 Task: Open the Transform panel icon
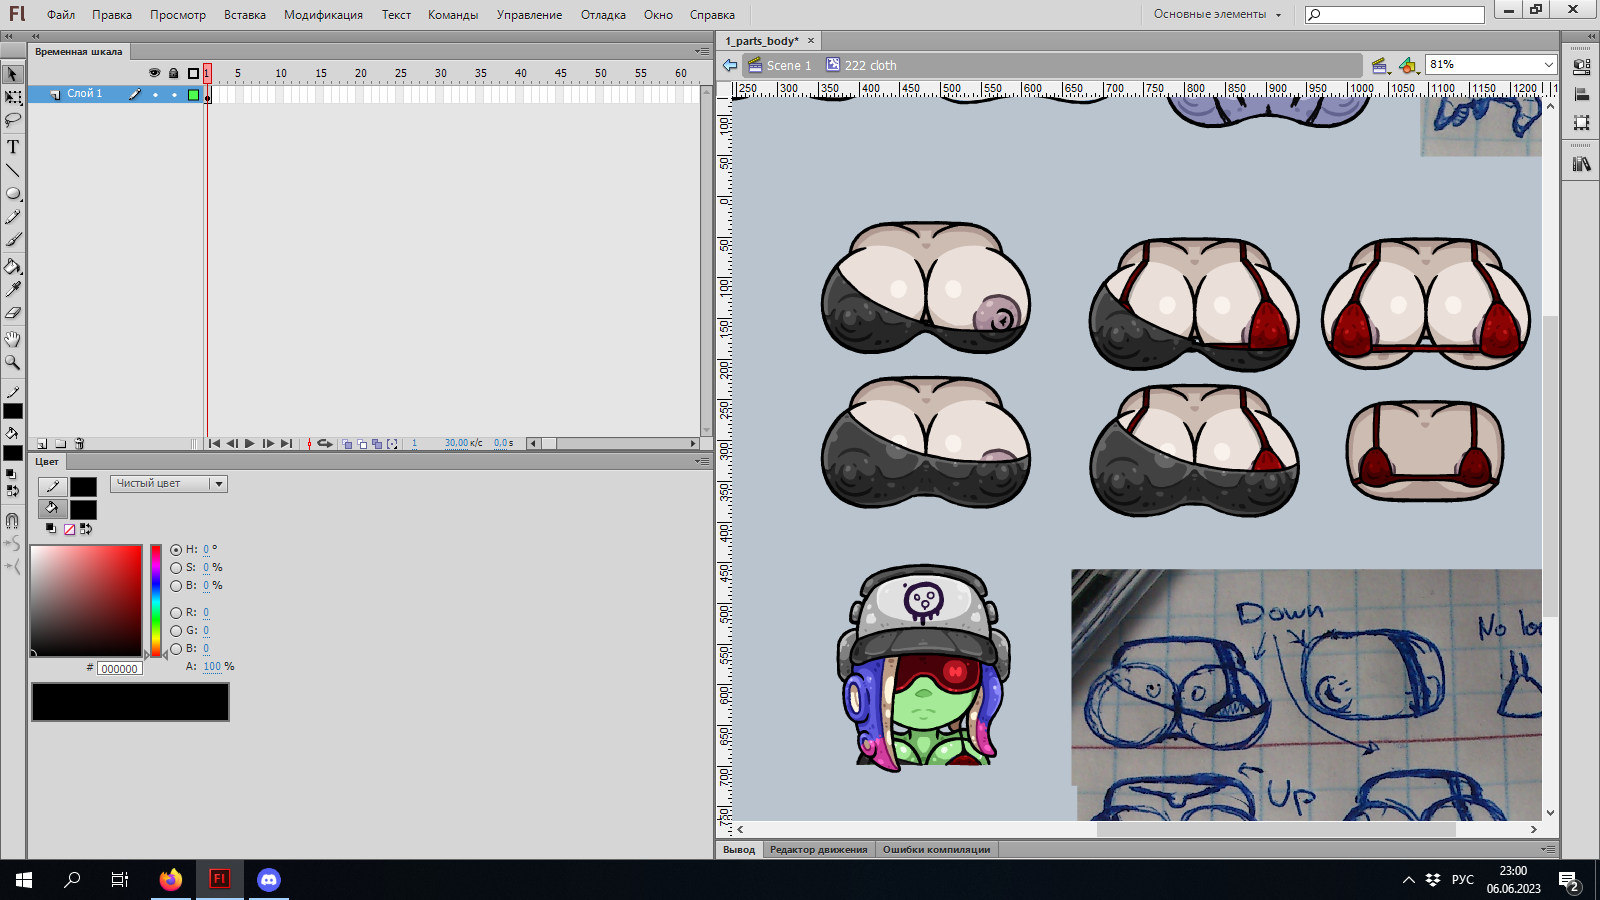pyautogui.click(x=1581, y=123)
